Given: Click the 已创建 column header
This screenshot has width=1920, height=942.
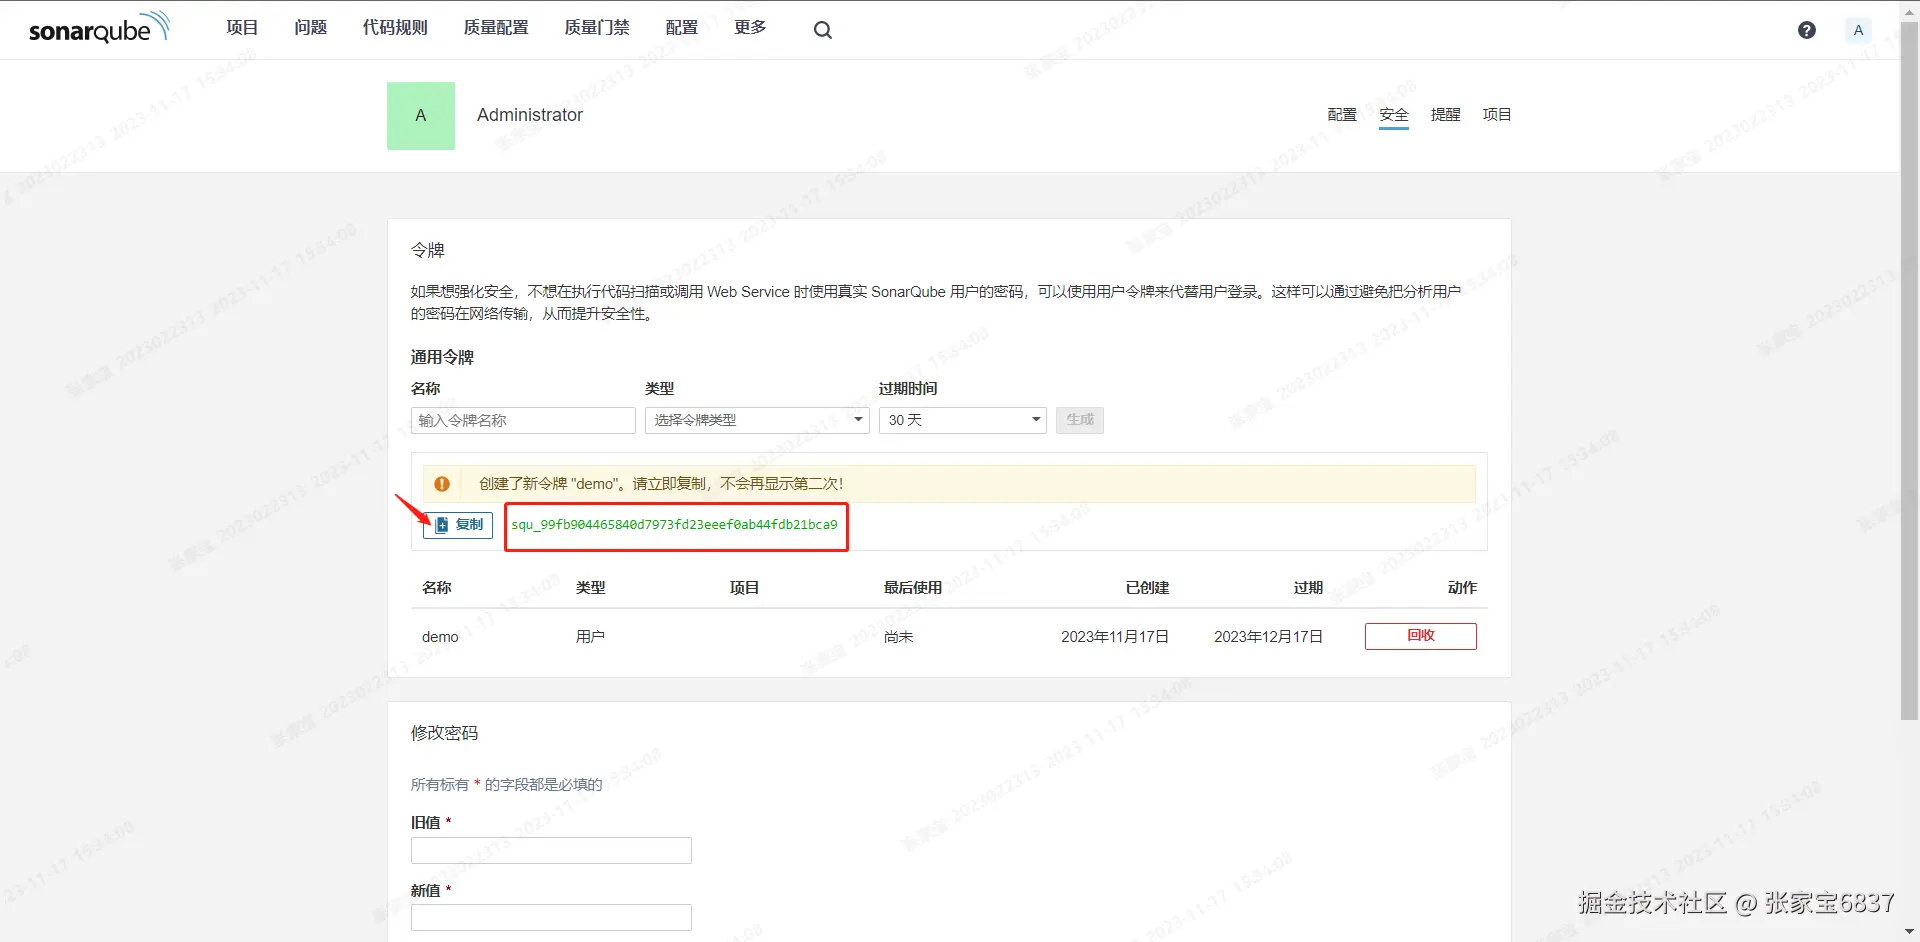Looking at the screenshot, I should [x=1147, y=588].
